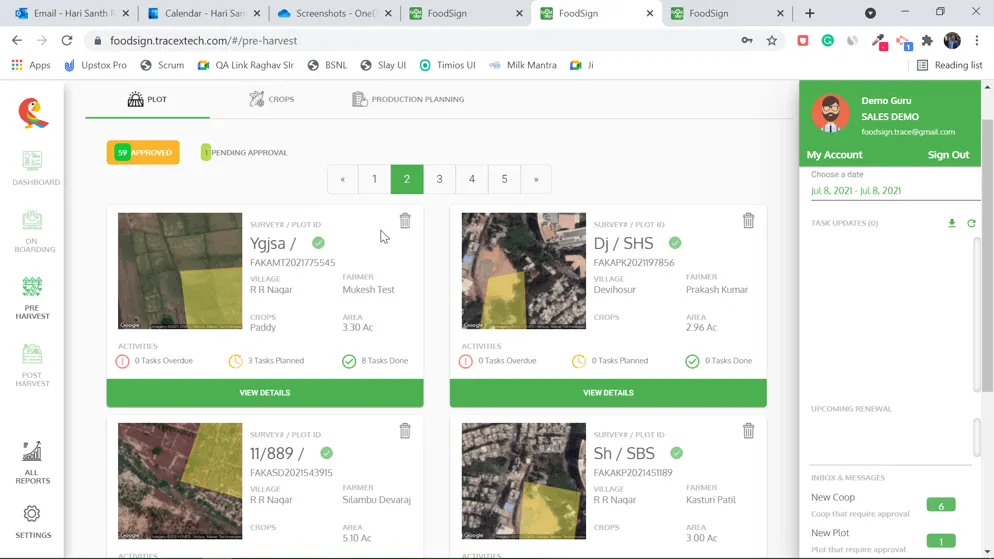Open the browser extensions puzzle icon
Viewport: 994px width, 559px height.
[x=927, y=41]
